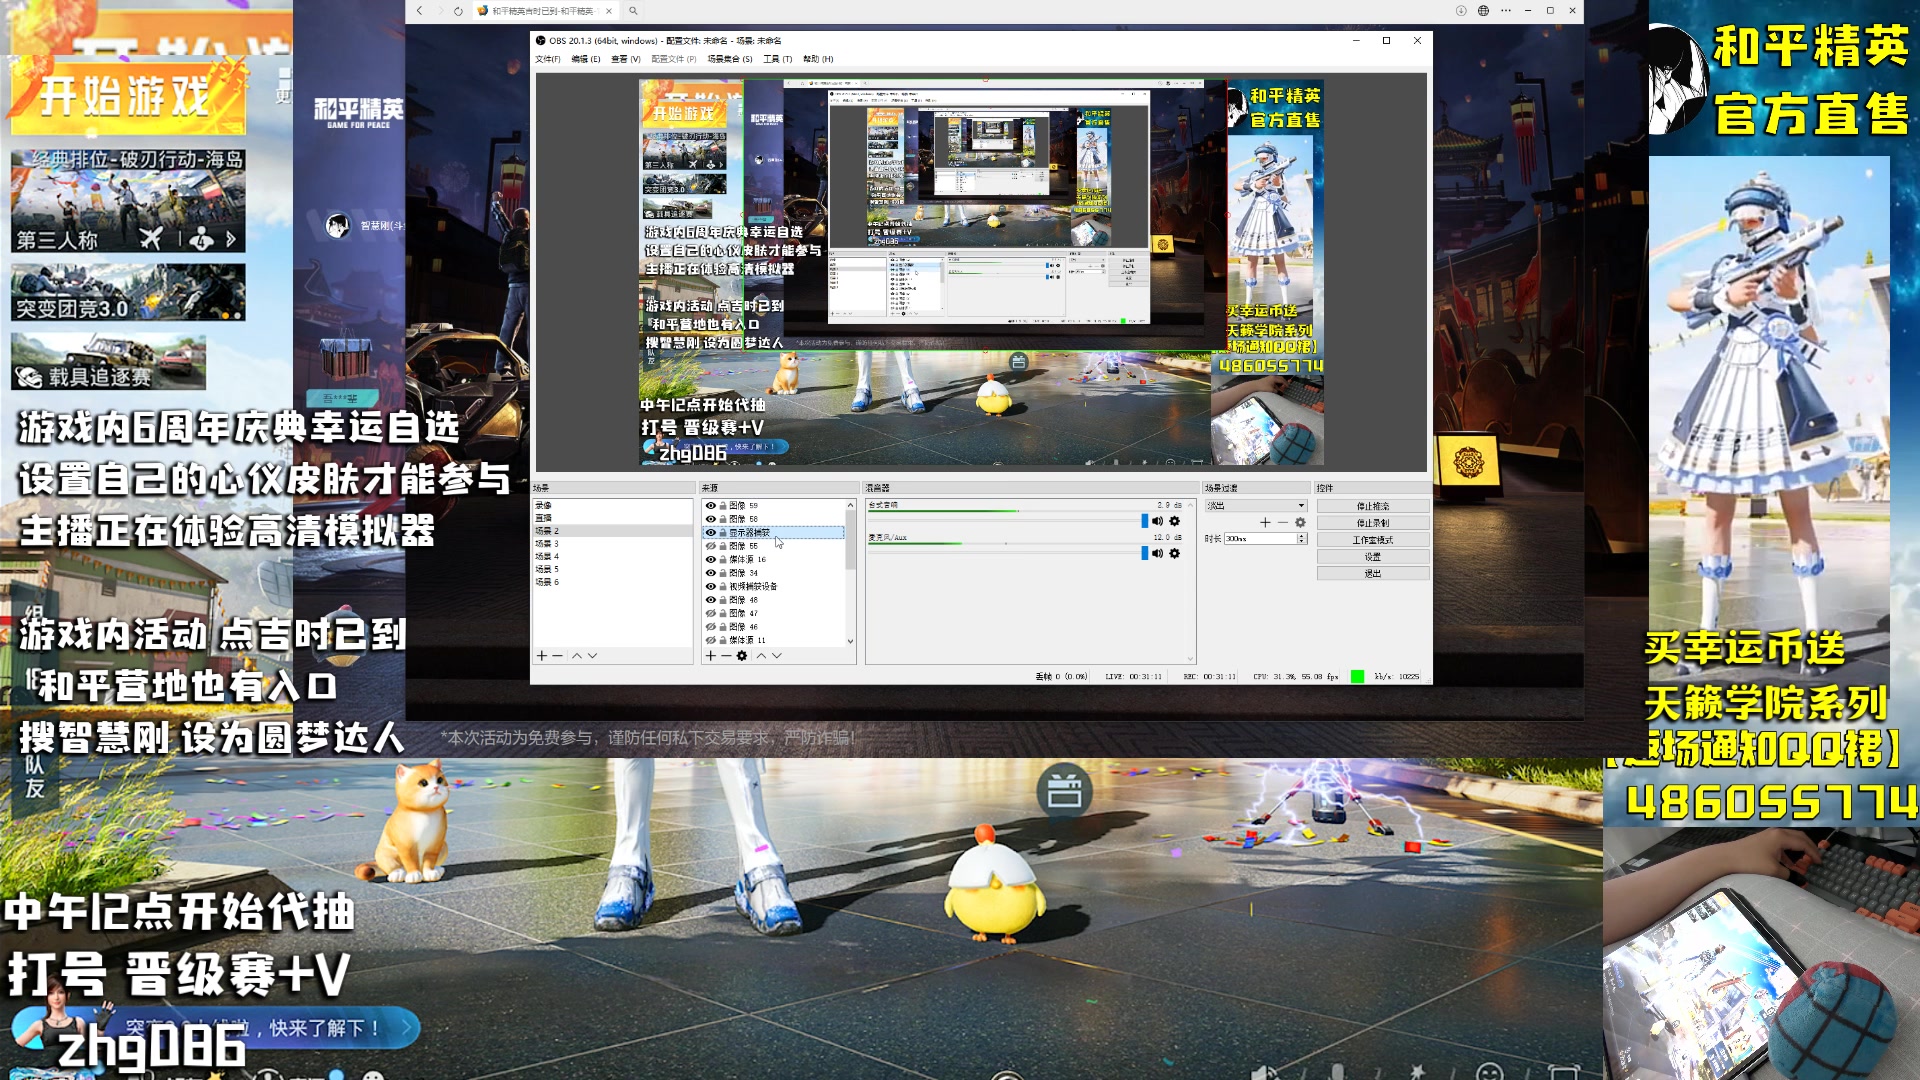The width and height of the screenshot is (1920, 1080).
Task: Toggle visibility of 图像 59 source
Action: tap(711, 506)
